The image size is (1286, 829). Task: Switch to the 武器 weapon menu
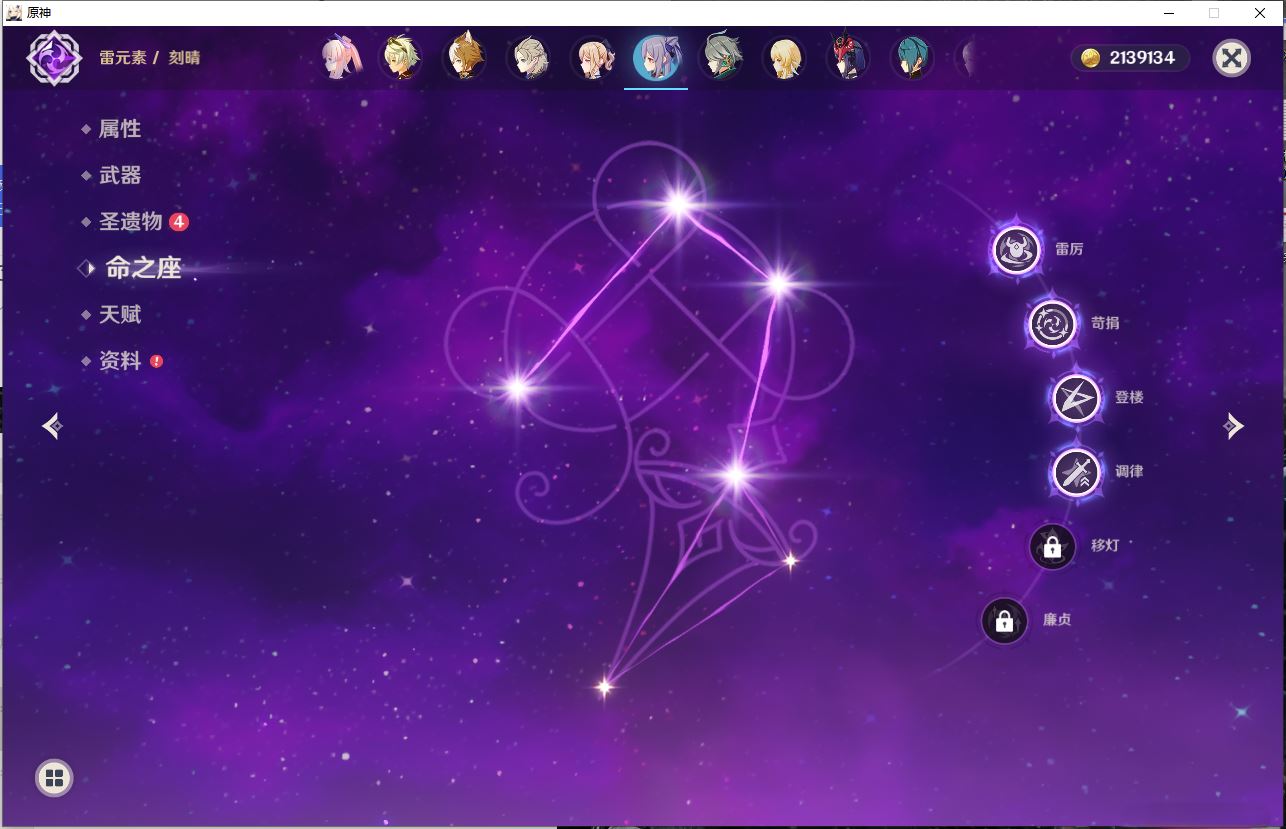[119, 175]
